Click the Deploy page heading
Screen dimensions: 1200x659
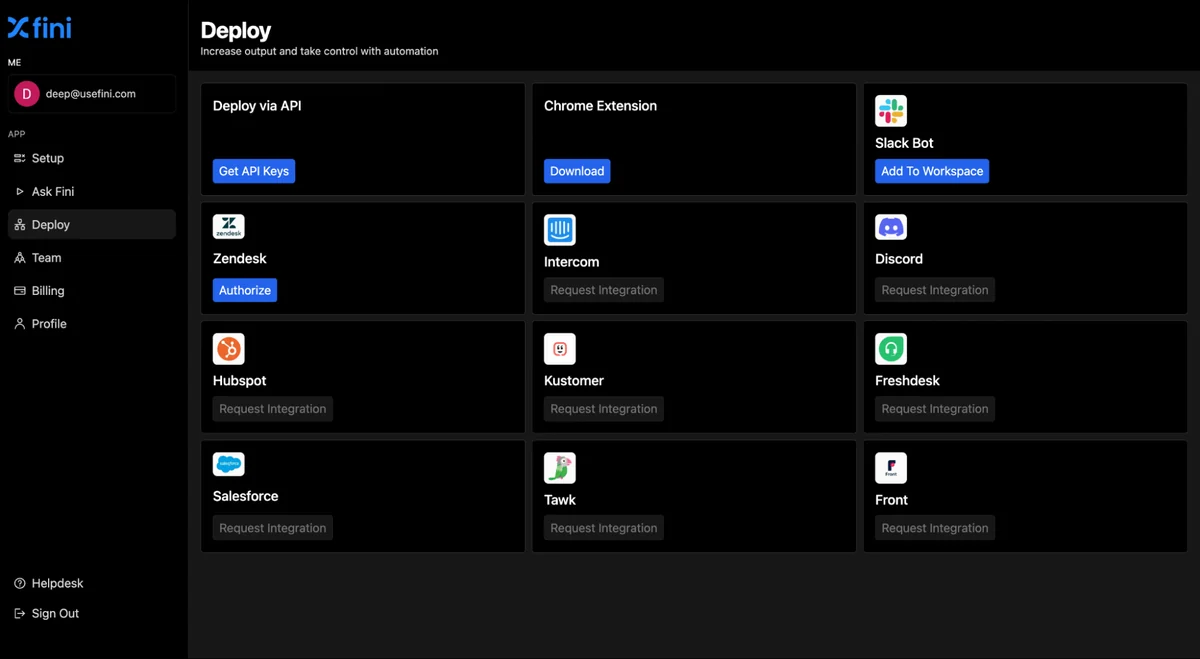[236, 31]
